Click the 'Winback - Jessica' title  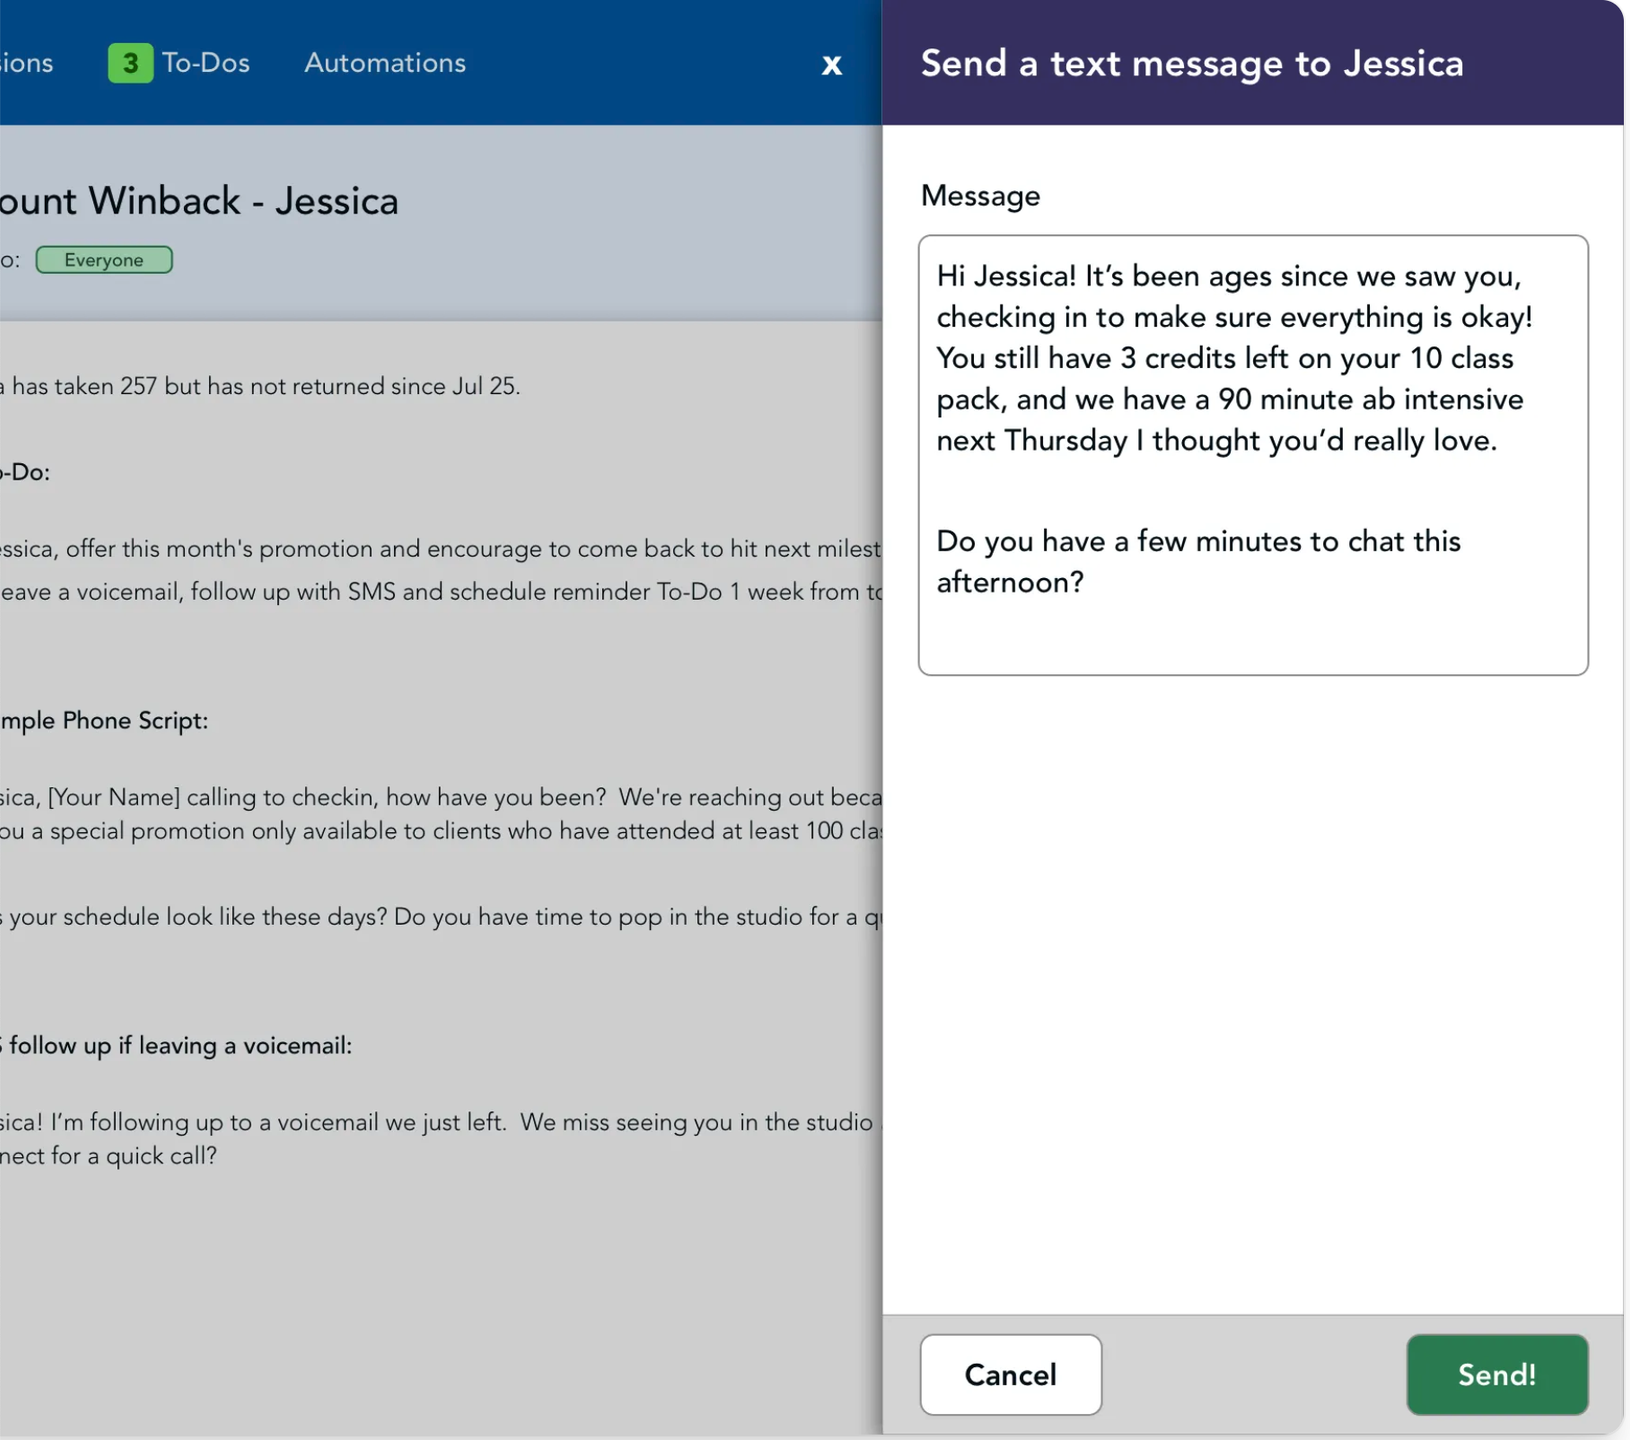tap(243, 201)
